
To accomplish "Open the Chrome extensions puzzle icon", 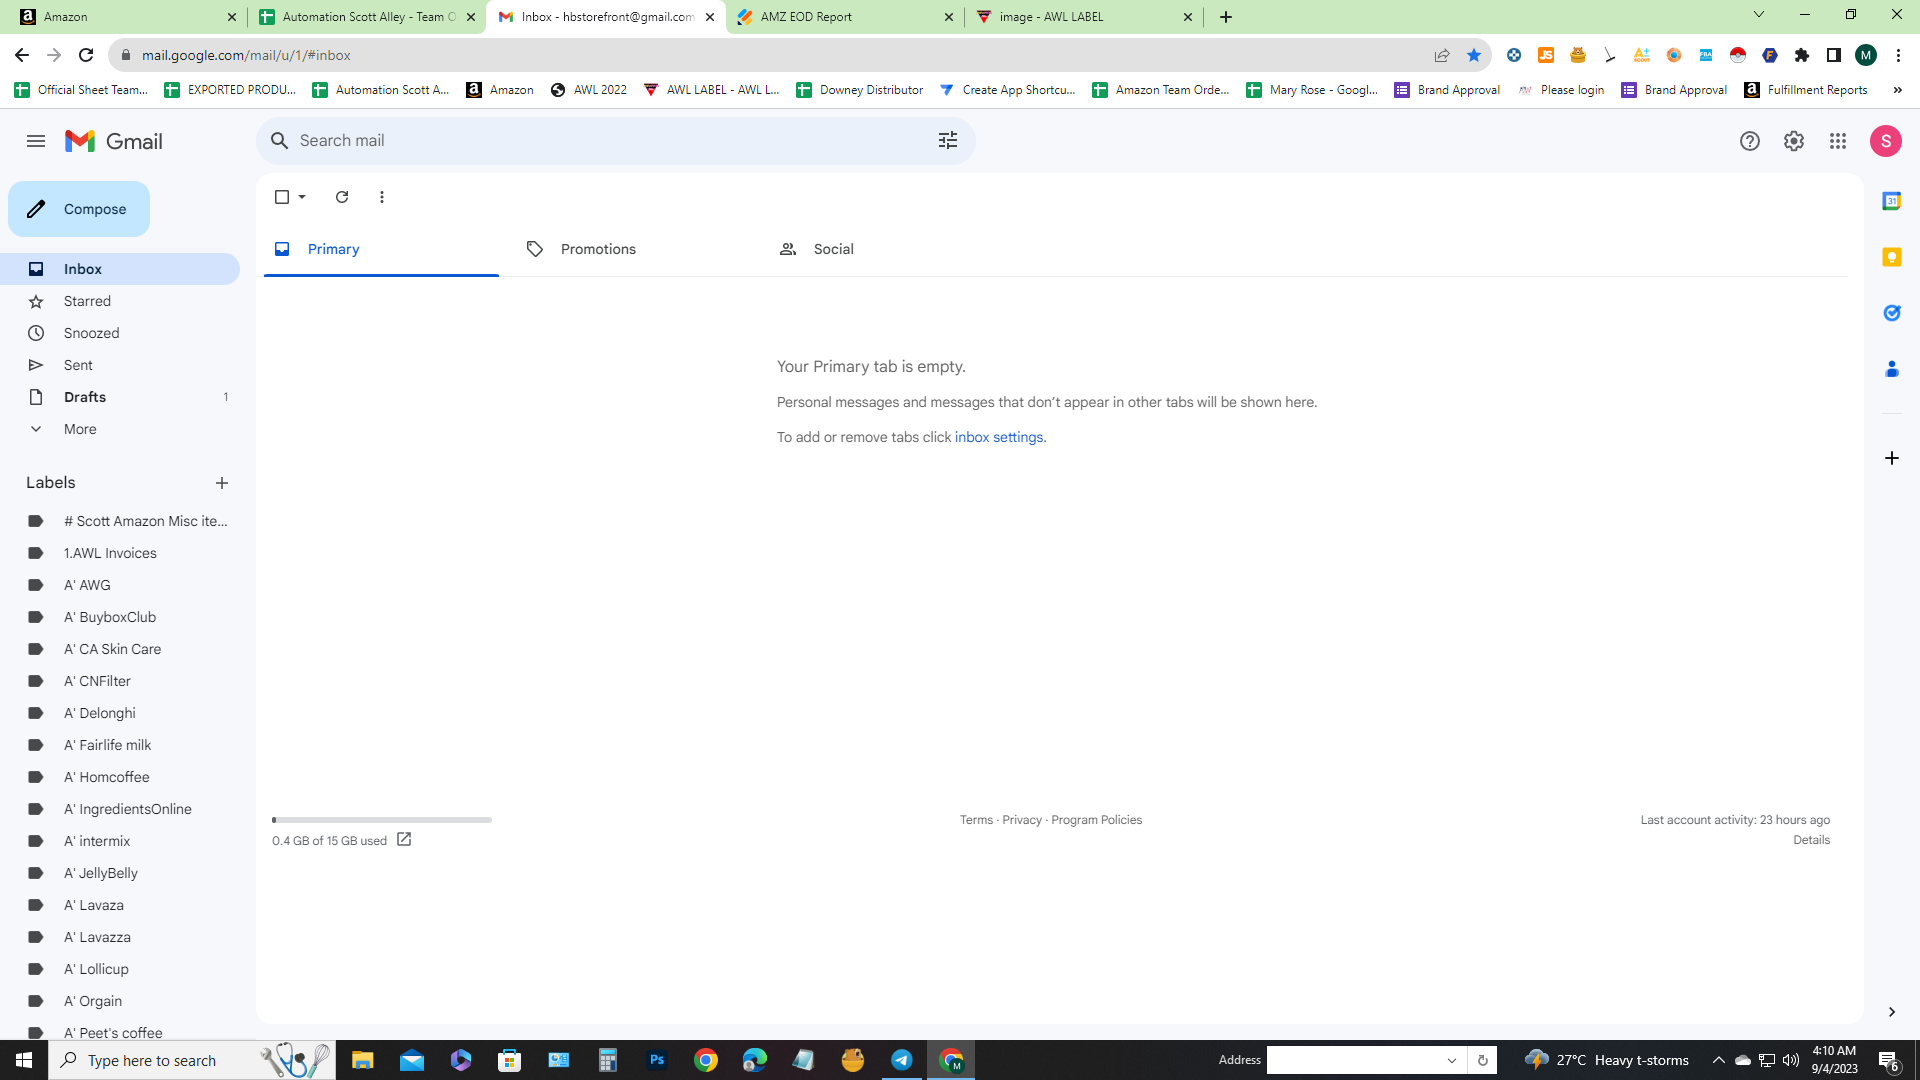I will coord(1802,55).
